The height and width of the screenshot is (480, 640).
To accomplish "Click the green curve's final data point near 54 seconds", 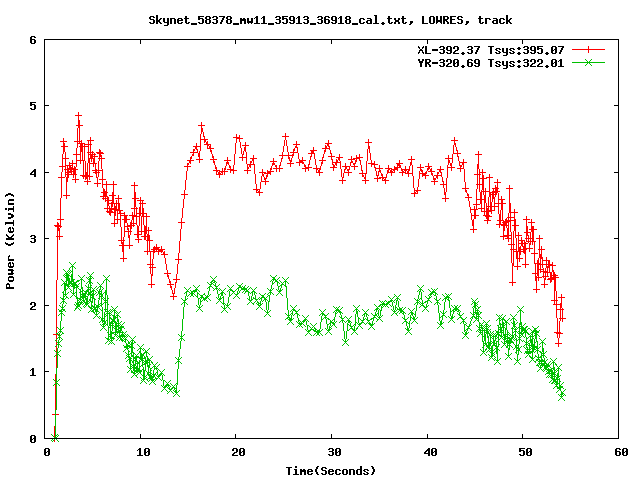I will click(562, 393).
